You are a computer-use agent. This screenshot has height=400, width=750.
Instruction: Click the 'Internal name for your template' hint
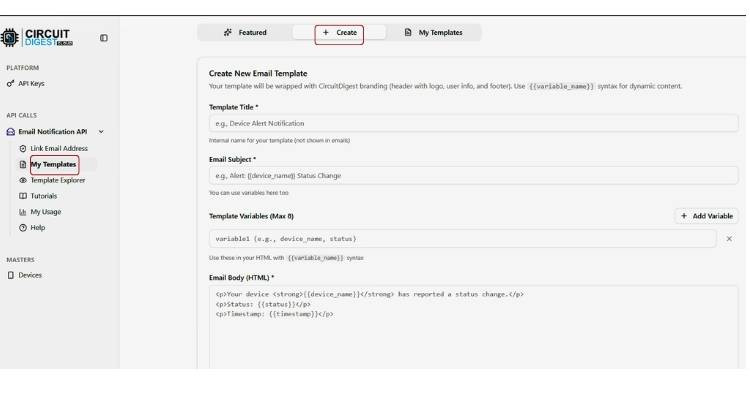(279, 141)
